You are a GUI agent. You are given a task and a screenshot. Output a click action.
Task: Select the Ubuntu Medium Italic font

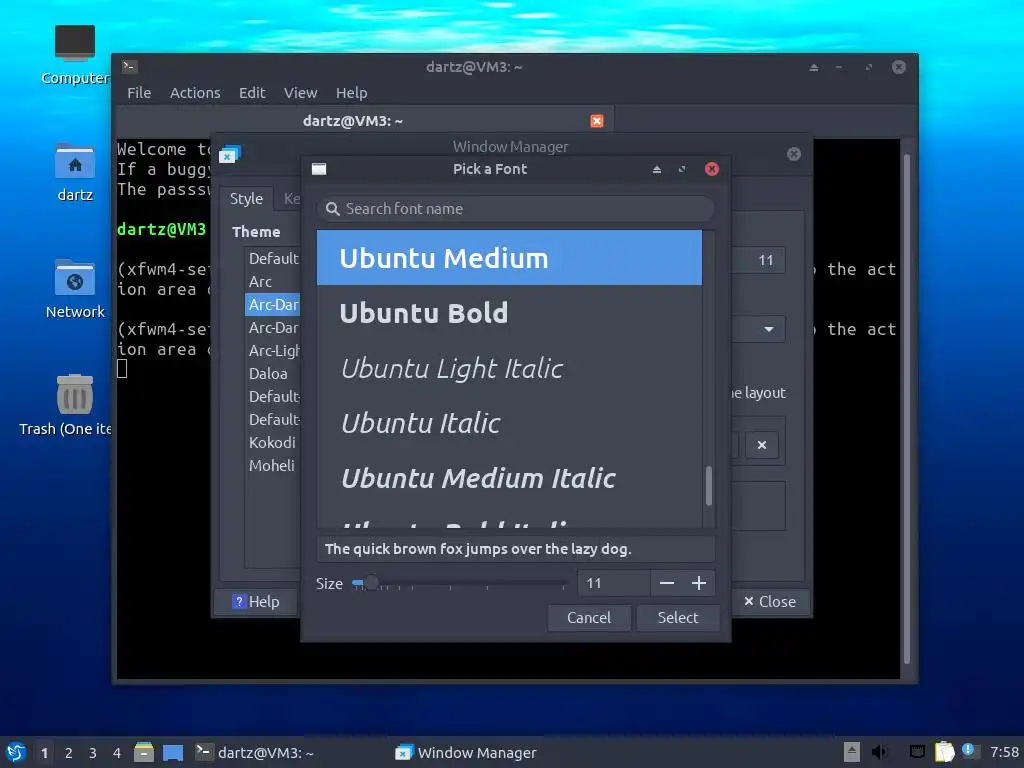tap(509, 478)
